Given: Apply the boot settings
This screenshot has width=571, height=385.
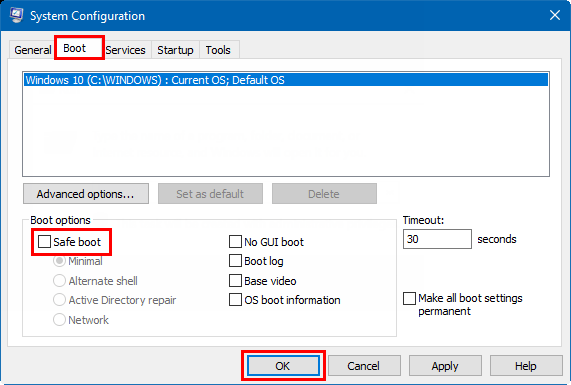Looking at the screenshot, I should pos(445,365).
